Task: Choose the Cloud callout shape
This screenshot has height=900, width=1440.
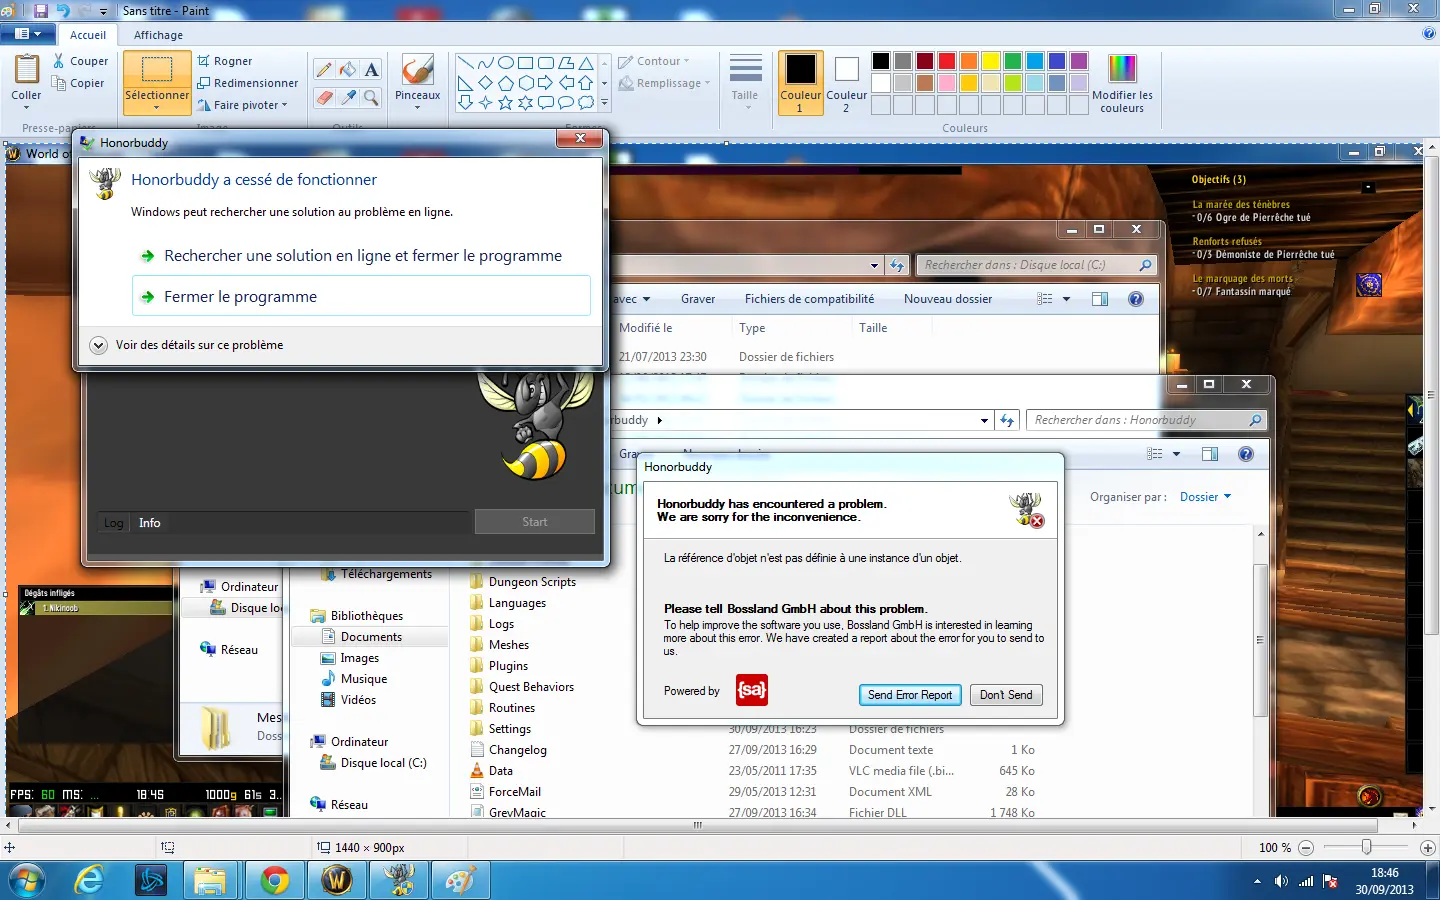Action: (x=586, y=102)
